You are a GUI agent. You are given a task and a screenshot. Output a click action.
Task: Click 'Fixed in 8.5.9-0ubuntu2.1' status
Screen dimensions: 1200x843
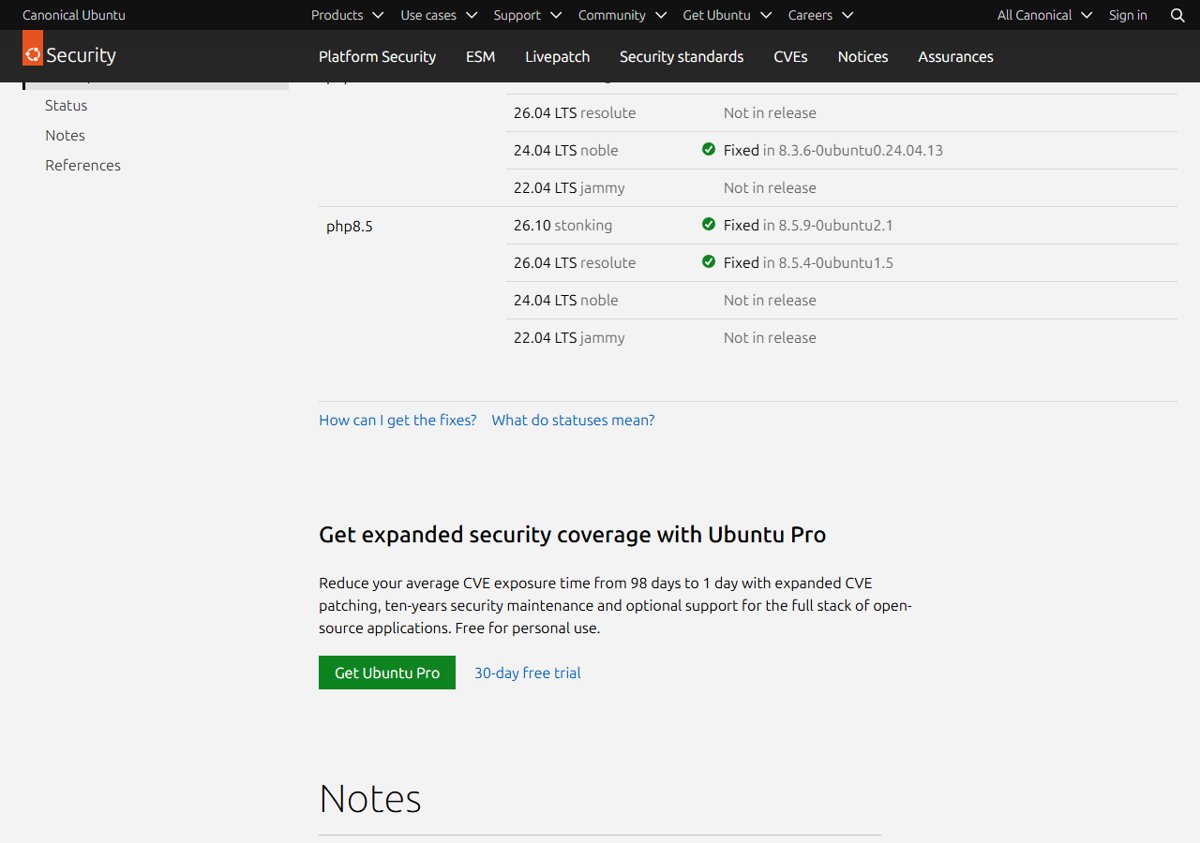(x=808, y=225)
